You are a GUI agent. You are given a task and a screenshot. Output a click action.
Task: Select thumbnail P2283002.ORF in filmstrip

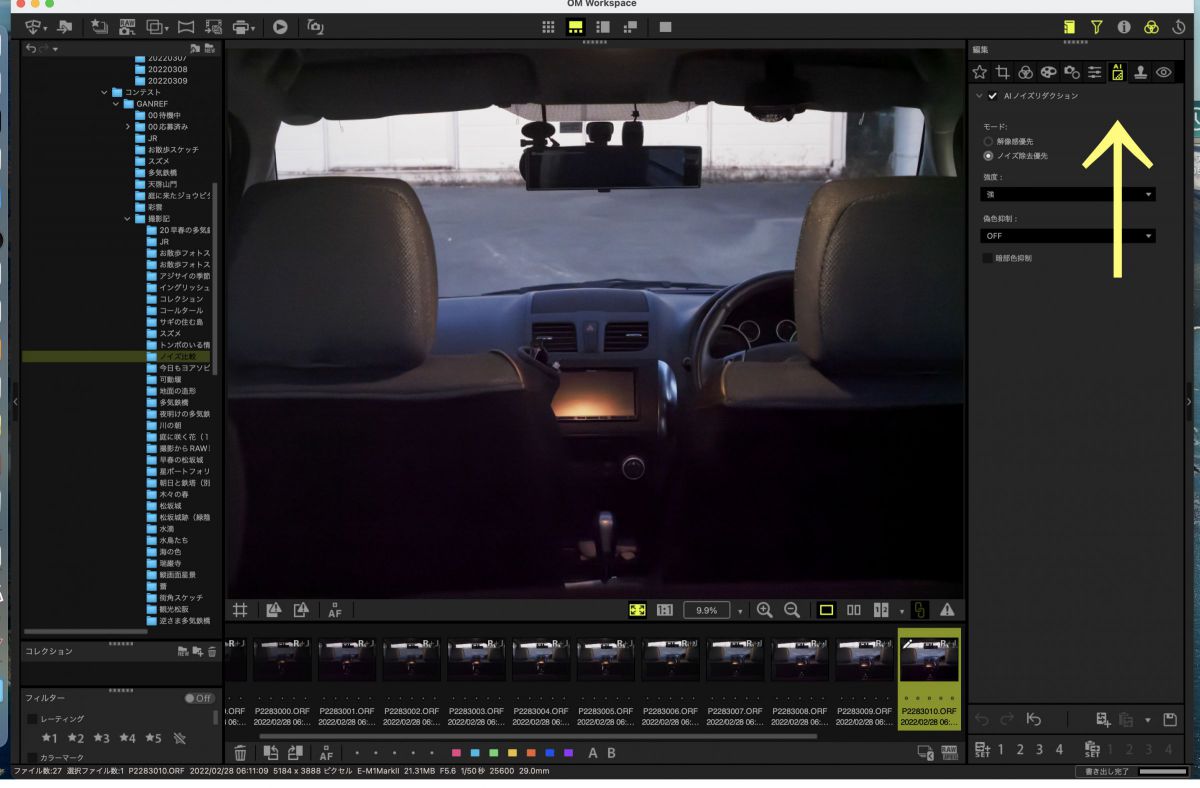click(x=410, y=660)
